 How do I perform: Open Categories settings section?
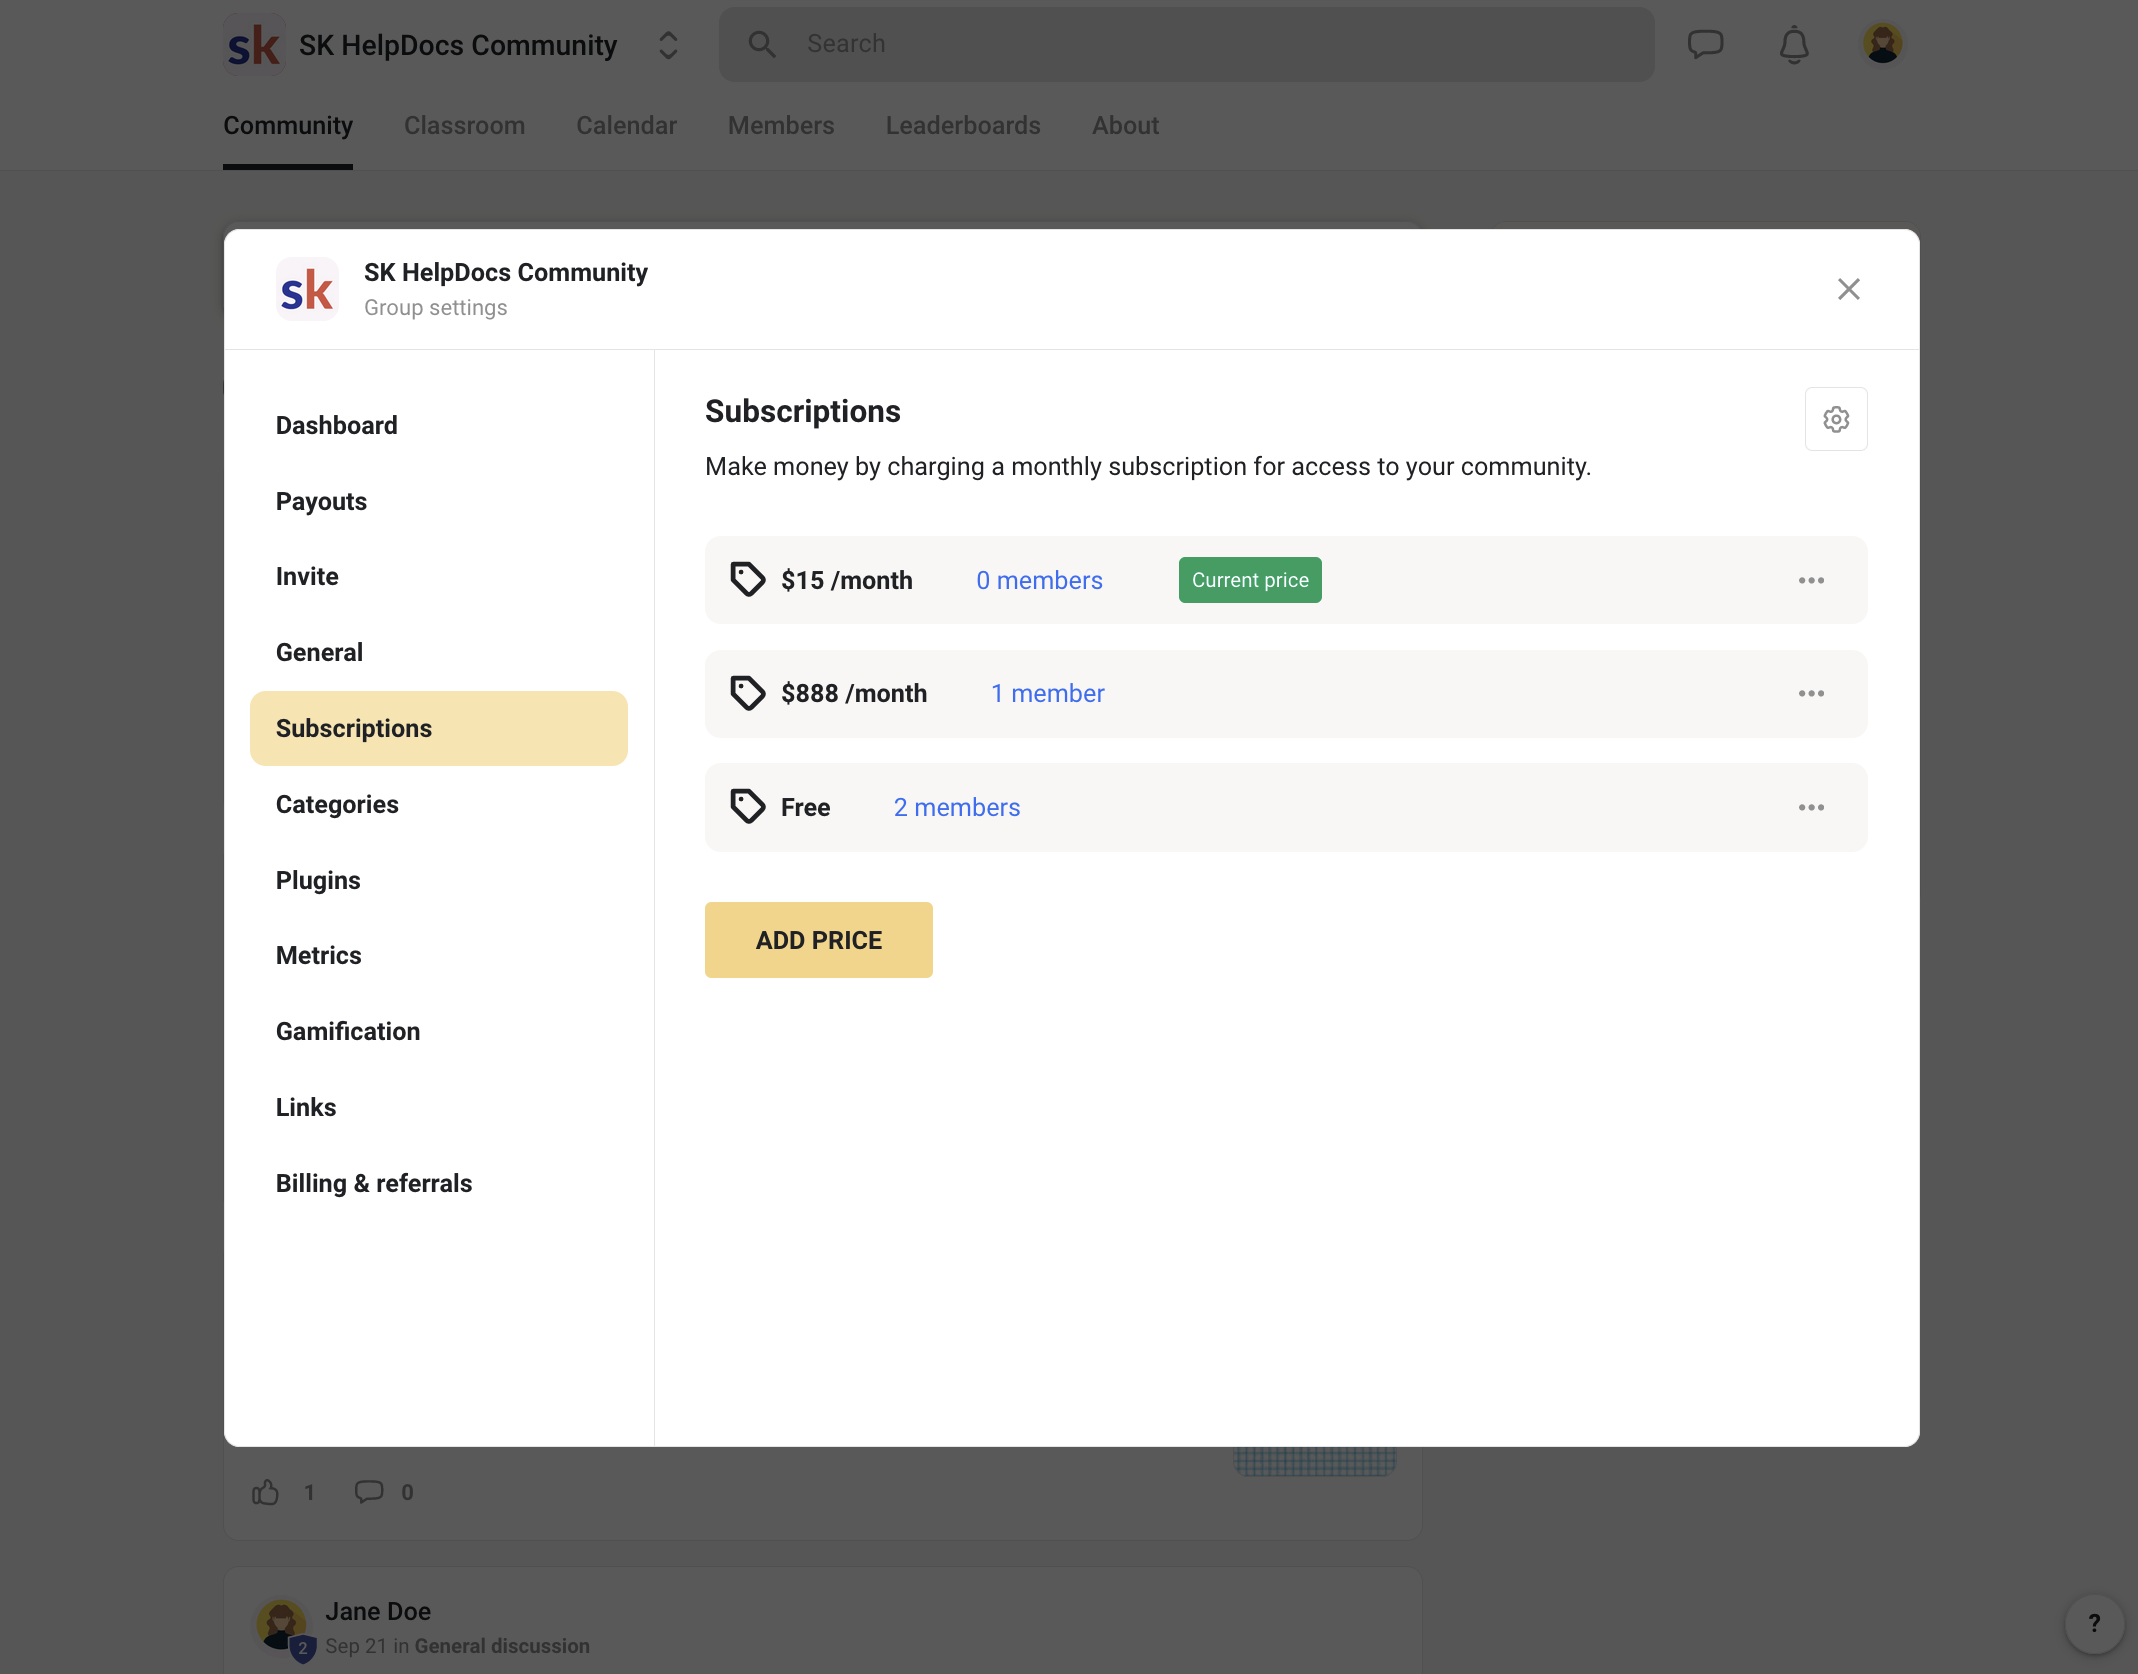pyautogui.click(x=439, y=804)
